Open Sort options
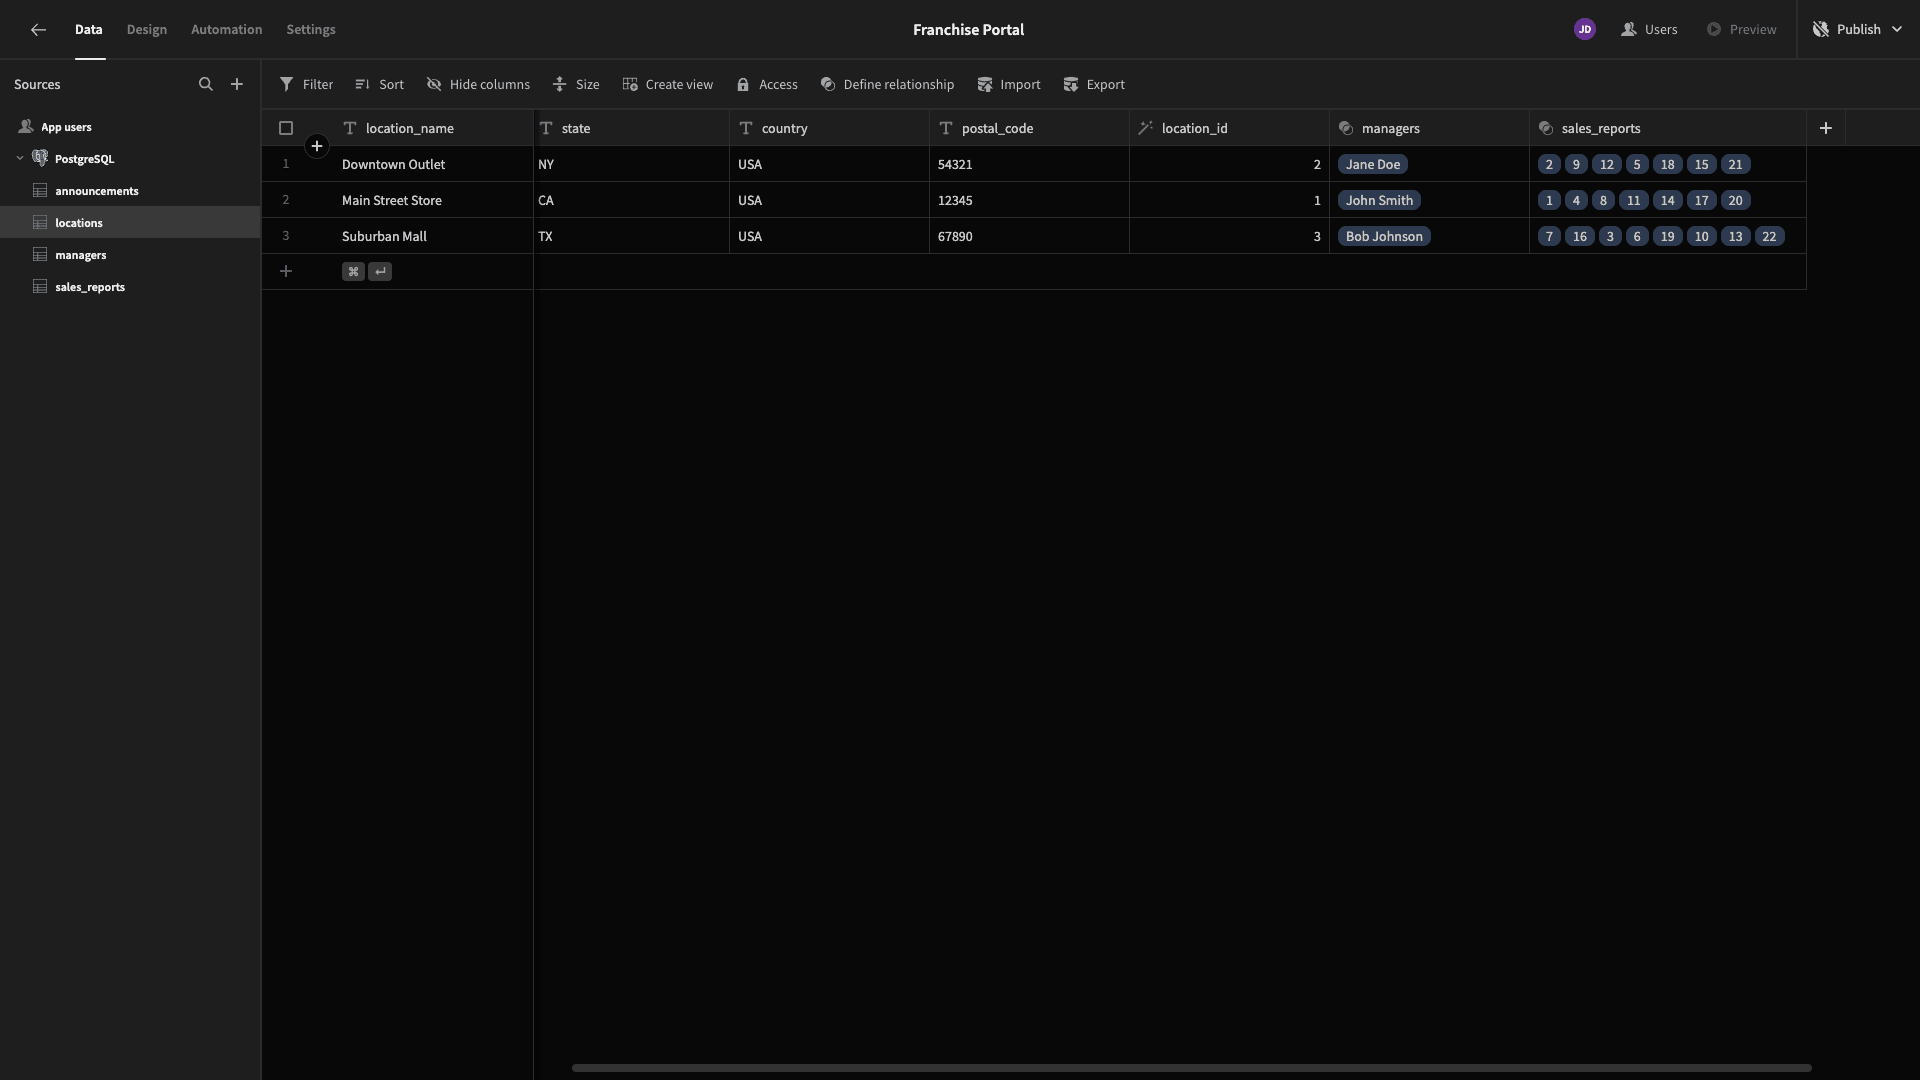1920x1080 pixels. tap(379, 85)
